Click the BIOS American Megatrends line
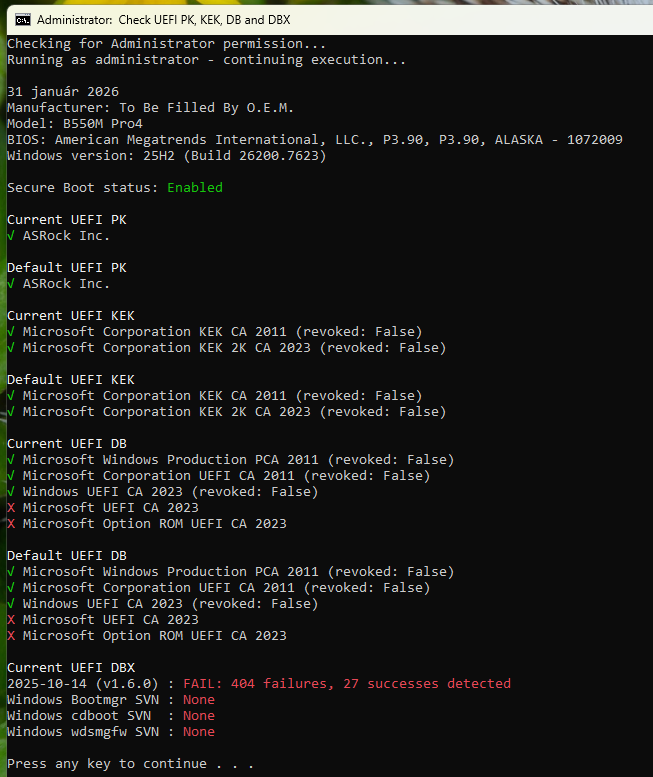The image size is (653, 777). 314,140
